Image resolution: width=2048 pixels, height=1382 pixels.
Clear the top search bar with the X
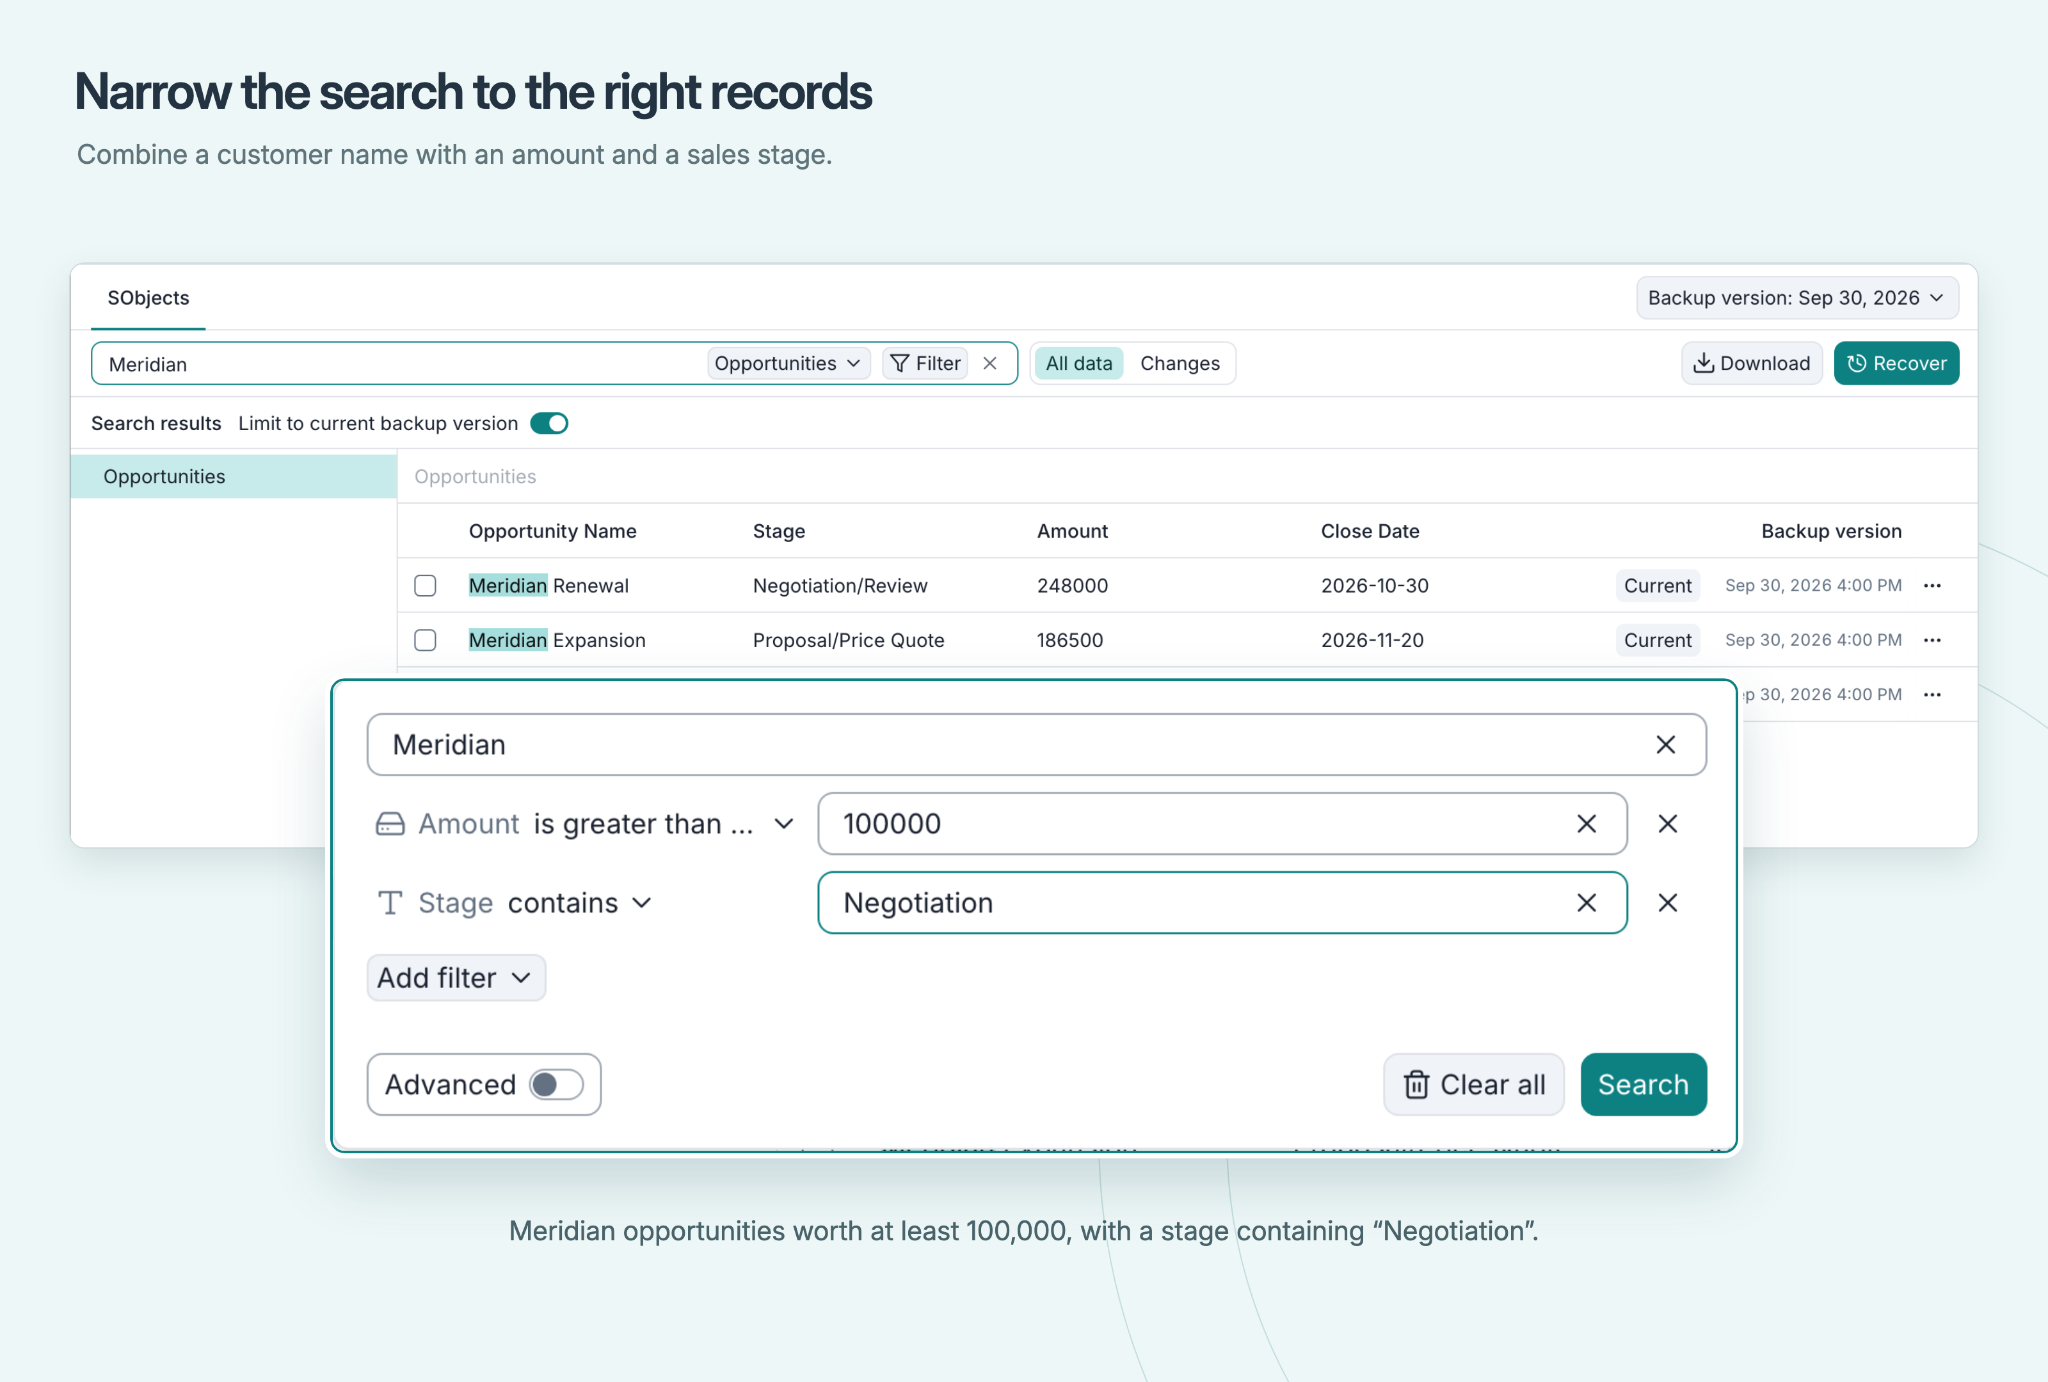(990, 363)
